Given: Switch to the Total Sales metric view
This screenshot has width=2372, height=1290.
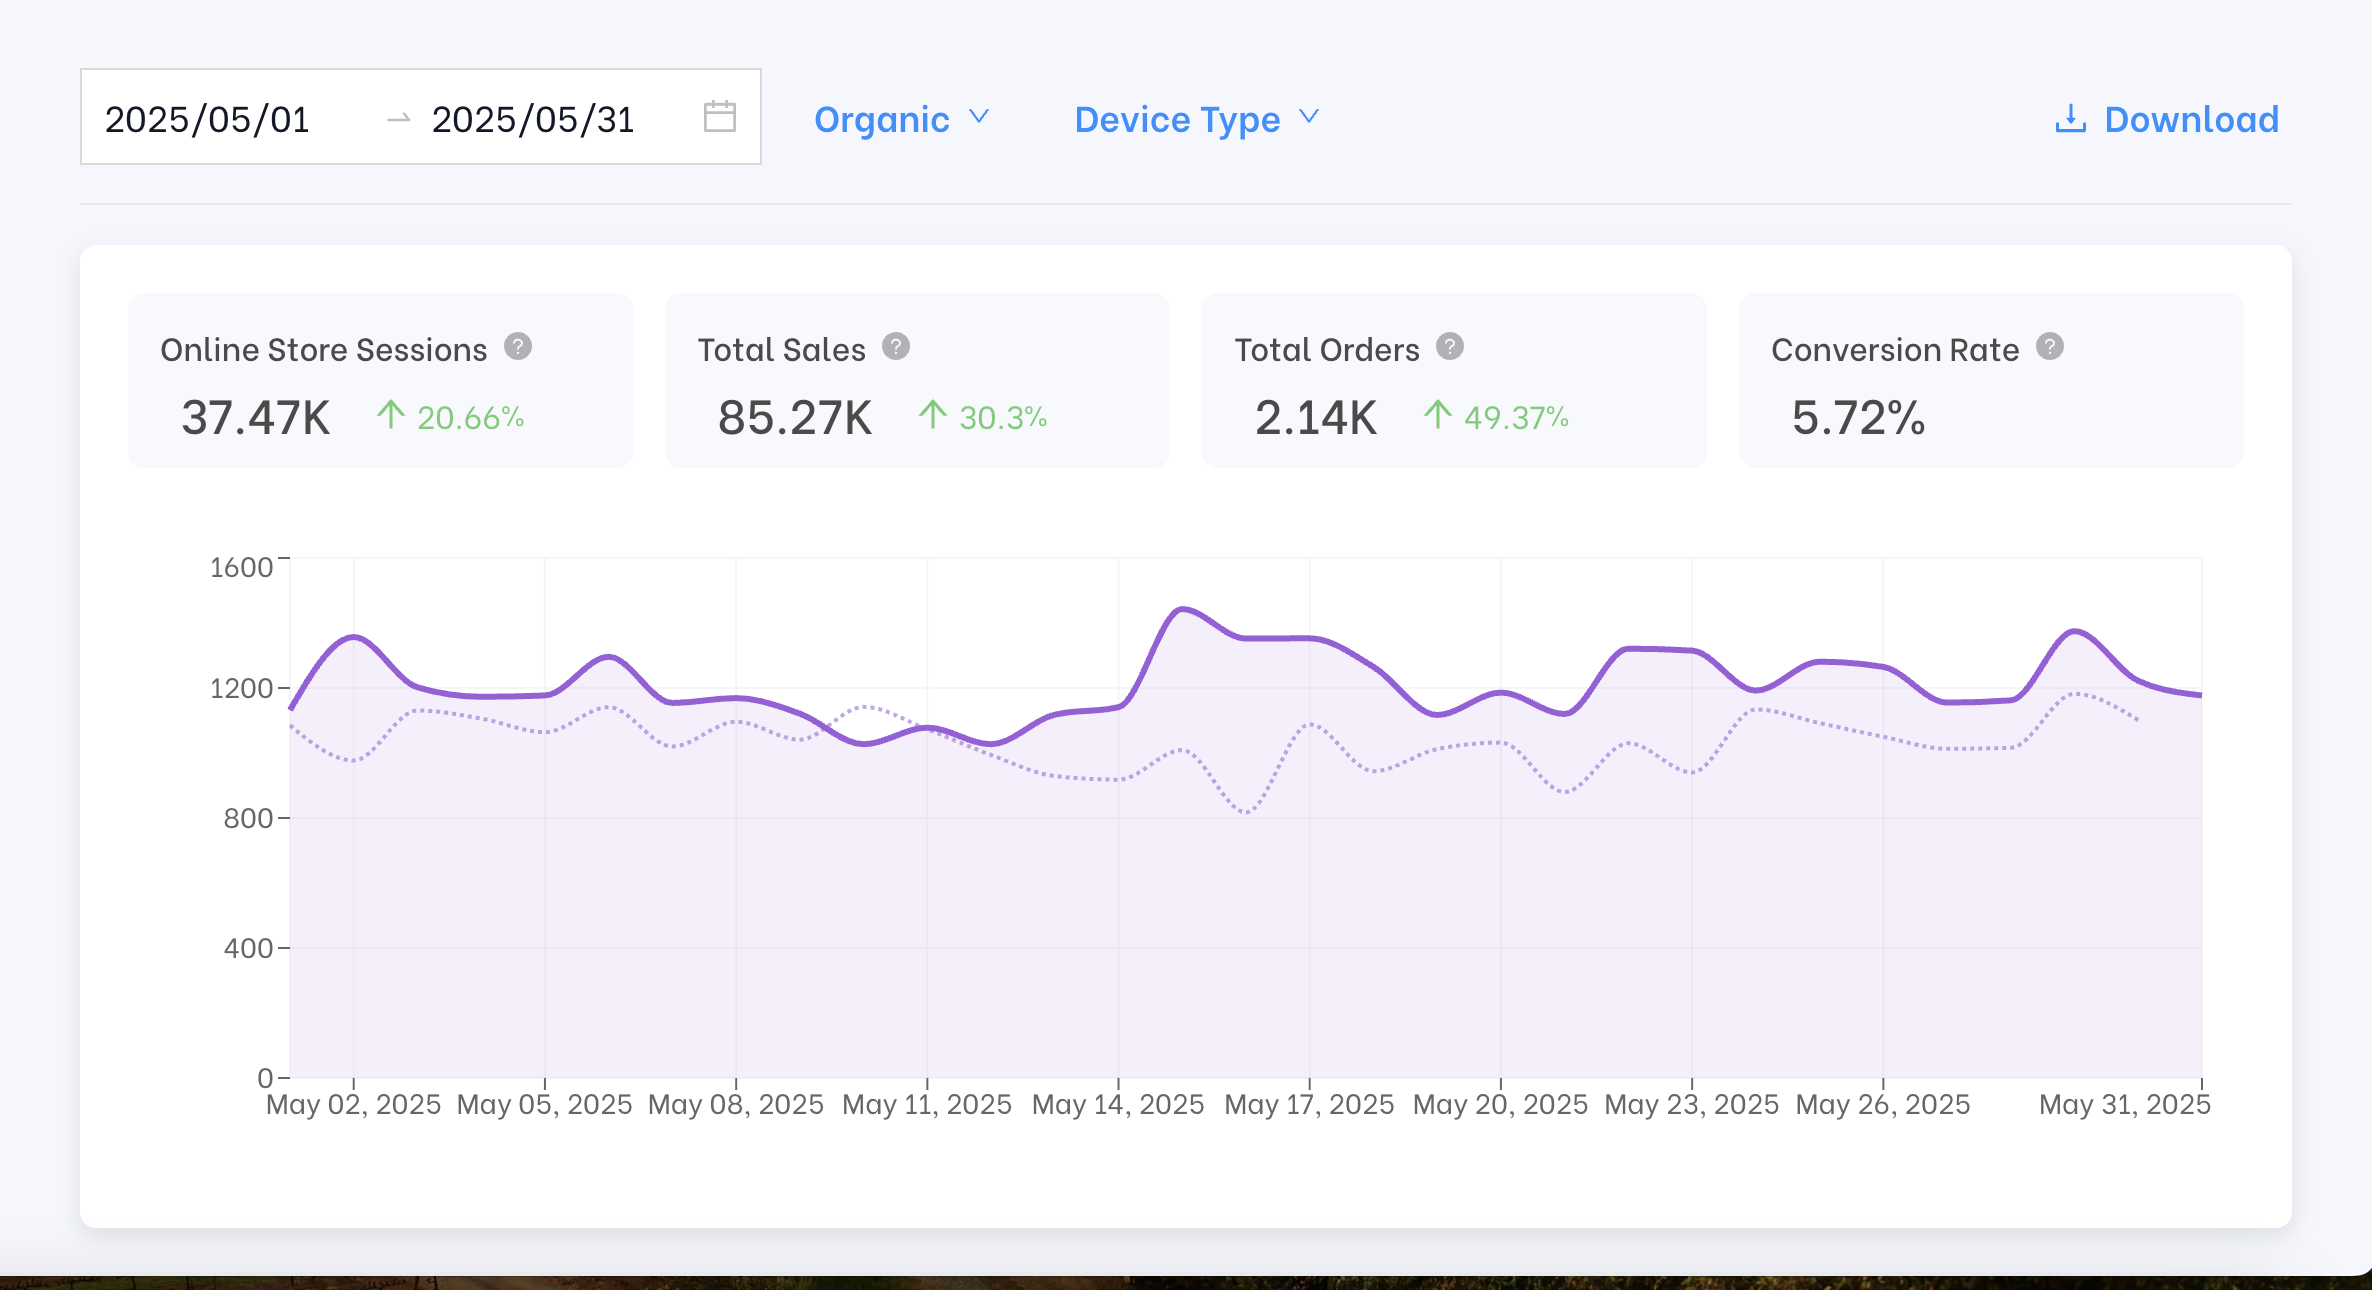Looking at the screenshot, I should tap(917, 382).
